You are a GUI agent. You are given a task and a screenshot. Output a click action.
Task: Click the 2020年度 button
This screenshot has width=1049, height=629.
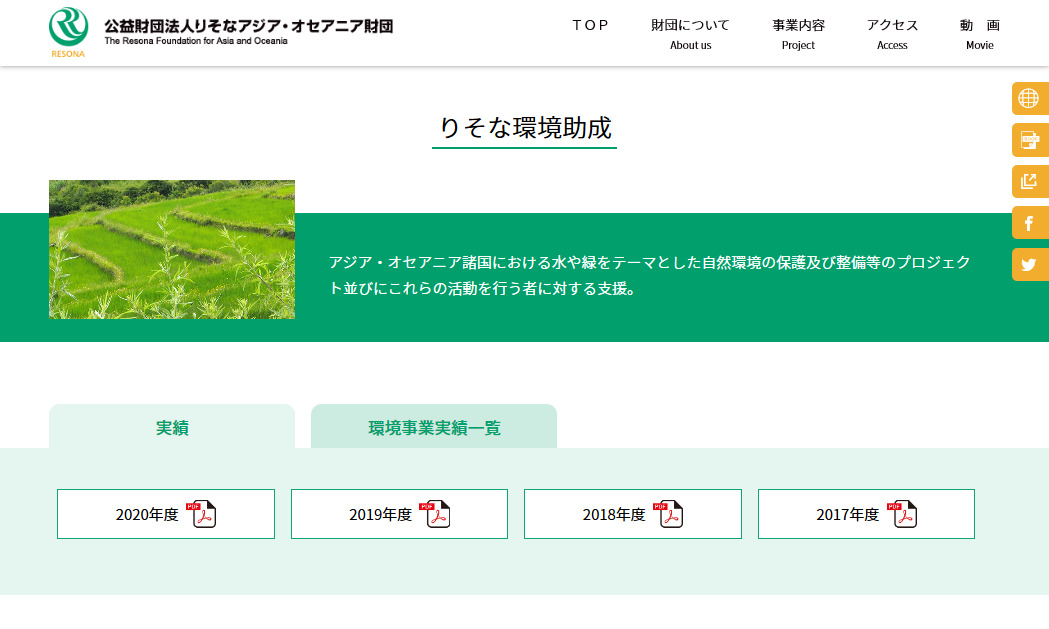coord(165,513)
